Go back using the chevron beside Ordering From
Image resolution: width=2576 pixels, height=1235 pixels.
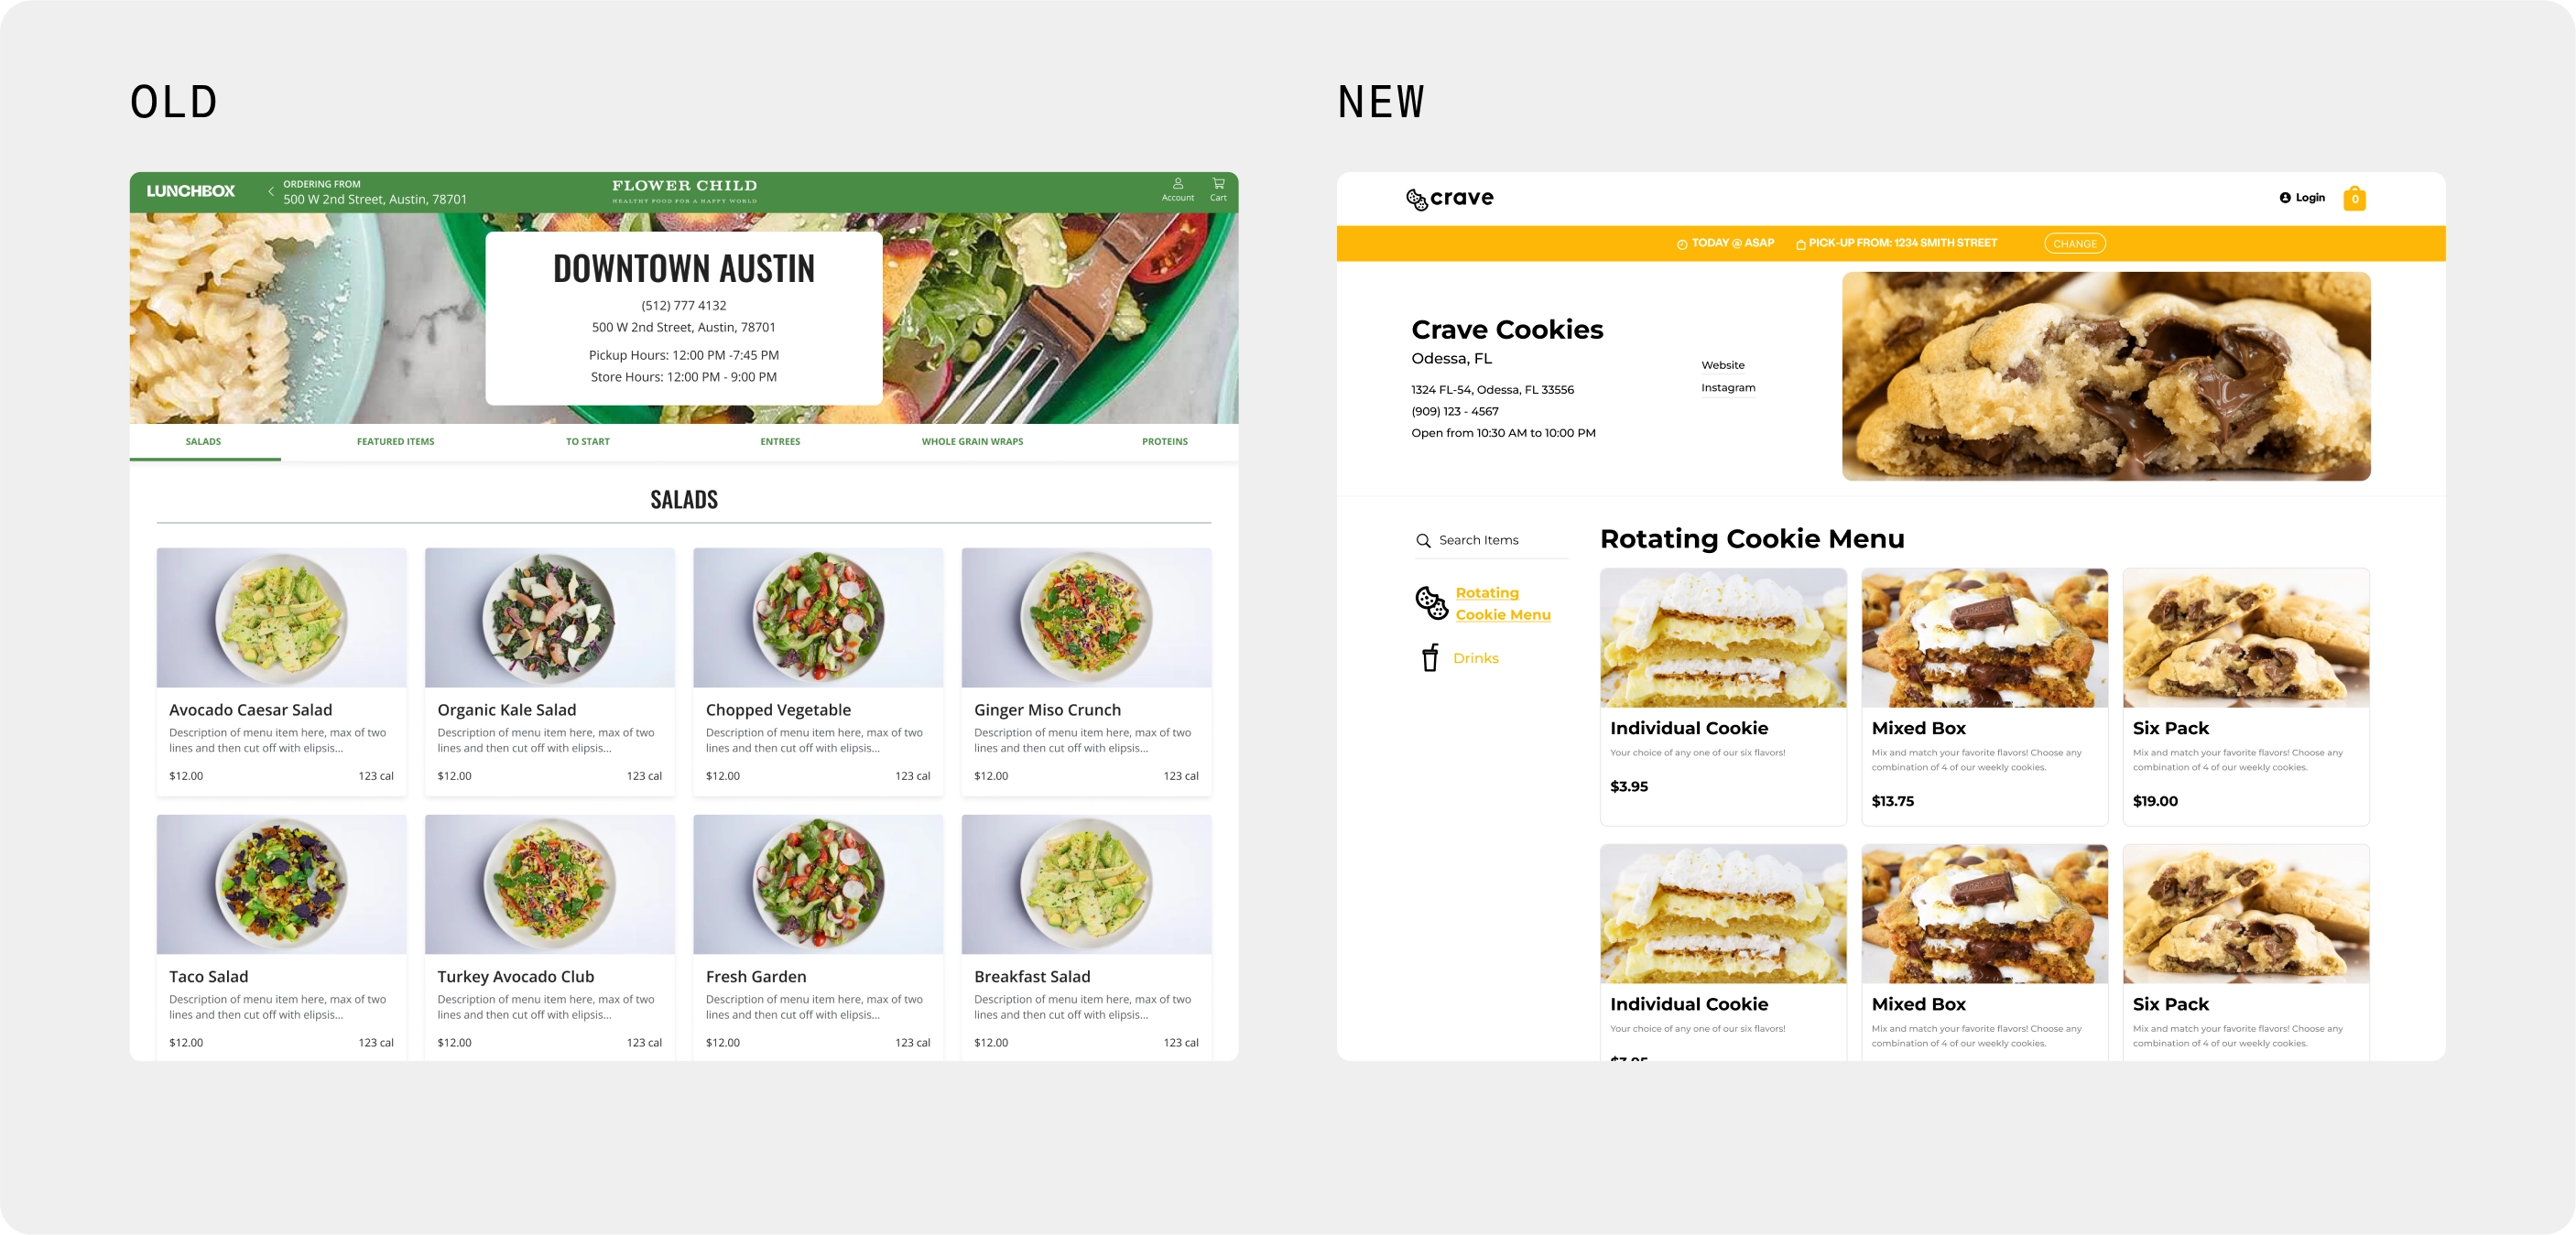tap(270, 191)
